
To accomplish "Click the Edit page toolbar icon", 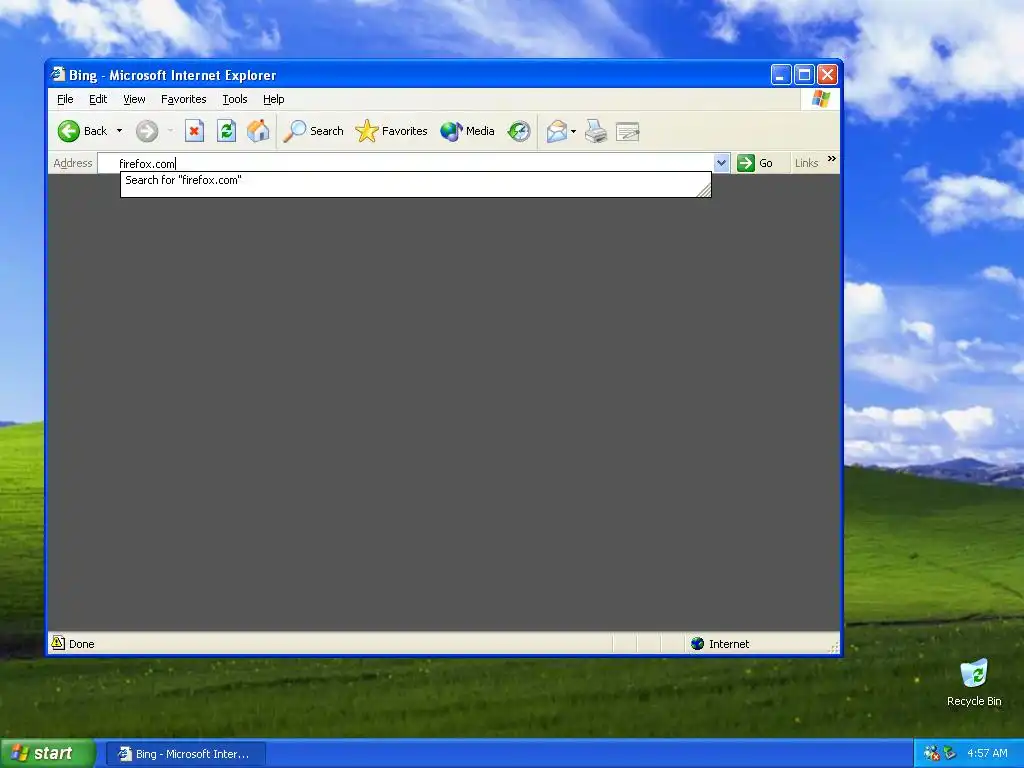I will (x=628, y=131).
